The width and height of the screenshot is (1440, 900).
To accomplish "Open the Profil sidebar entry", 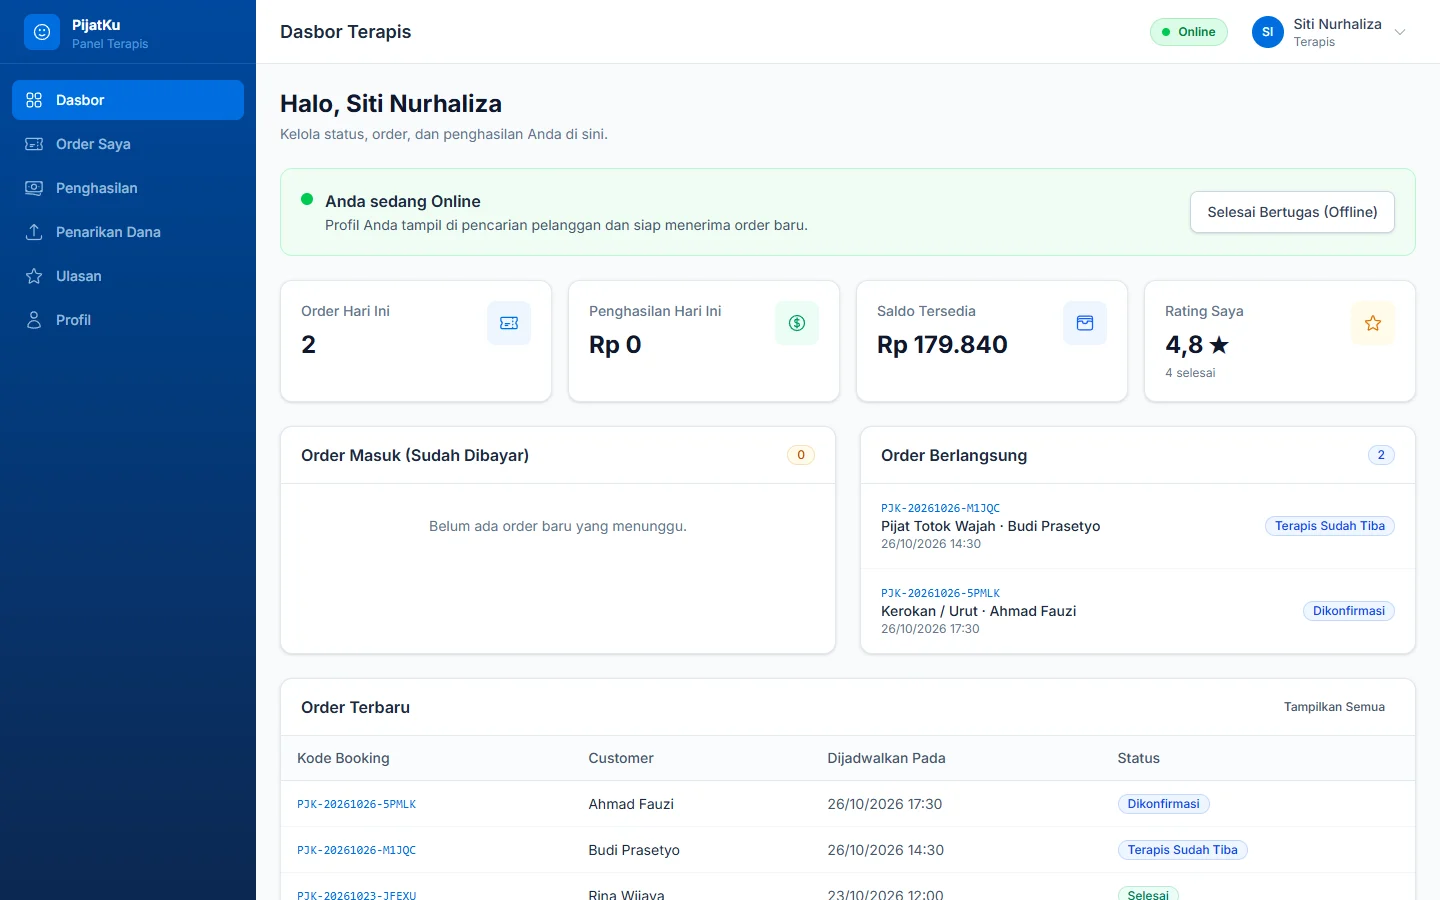I will [128, 320].
